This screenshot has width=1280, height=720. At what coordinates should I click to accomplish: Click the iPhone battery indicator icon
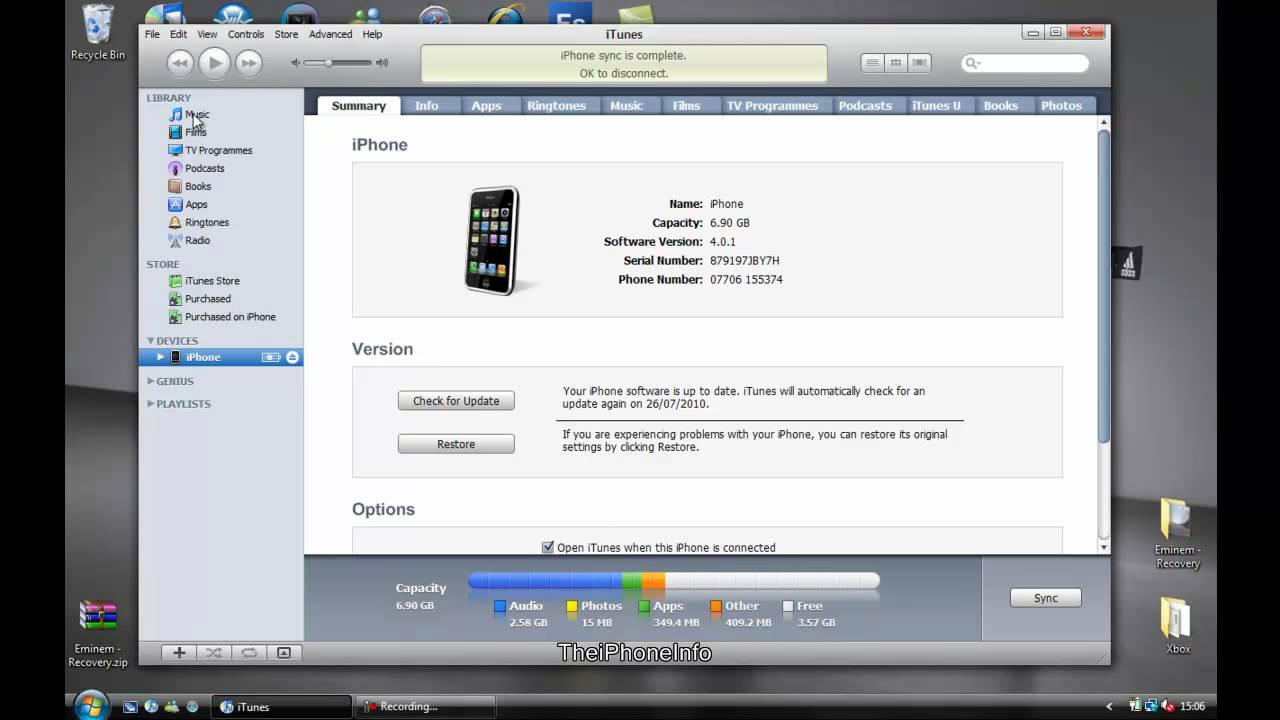click(x=271, y=357)
